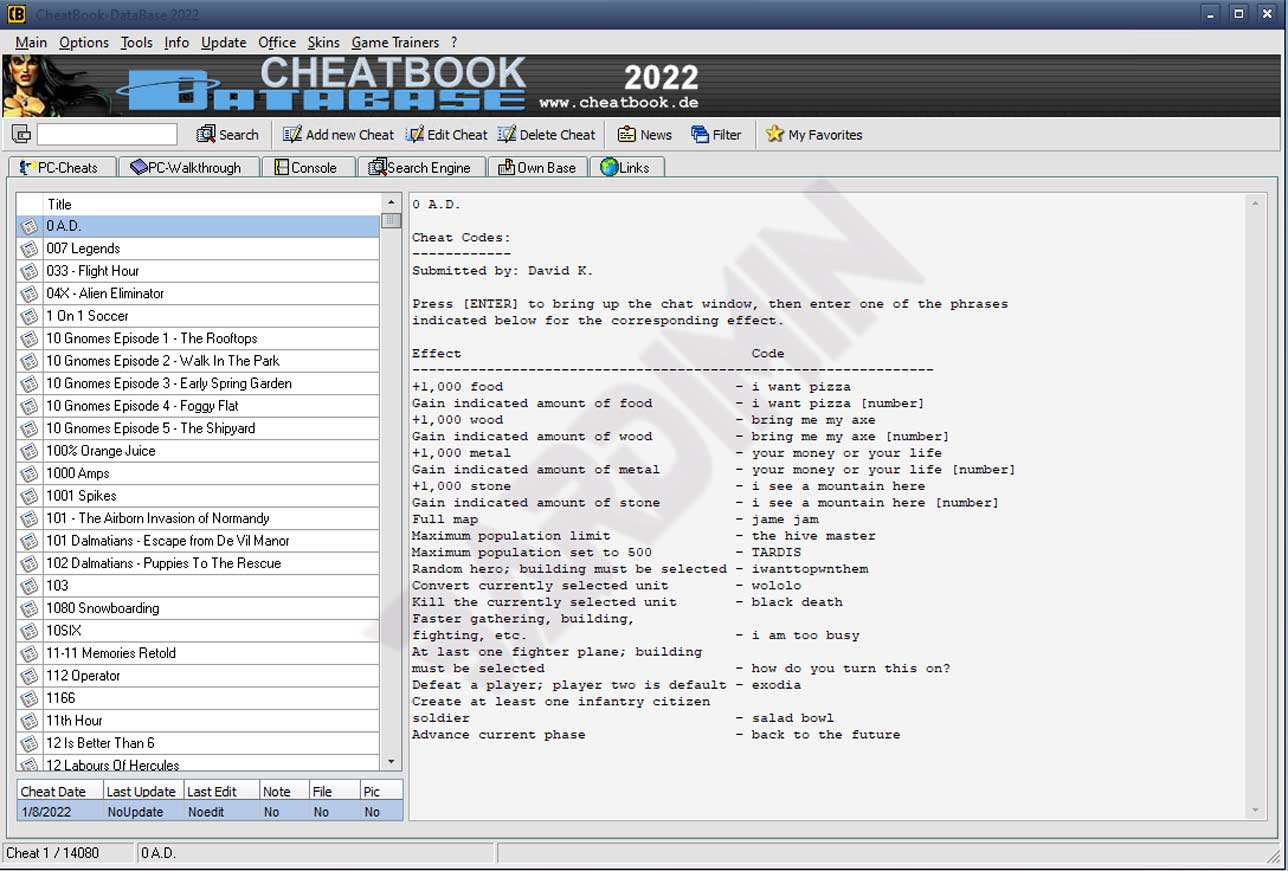Open the Update menu
This screenshot has height=871, width=1288.
[x=224, y=42]
